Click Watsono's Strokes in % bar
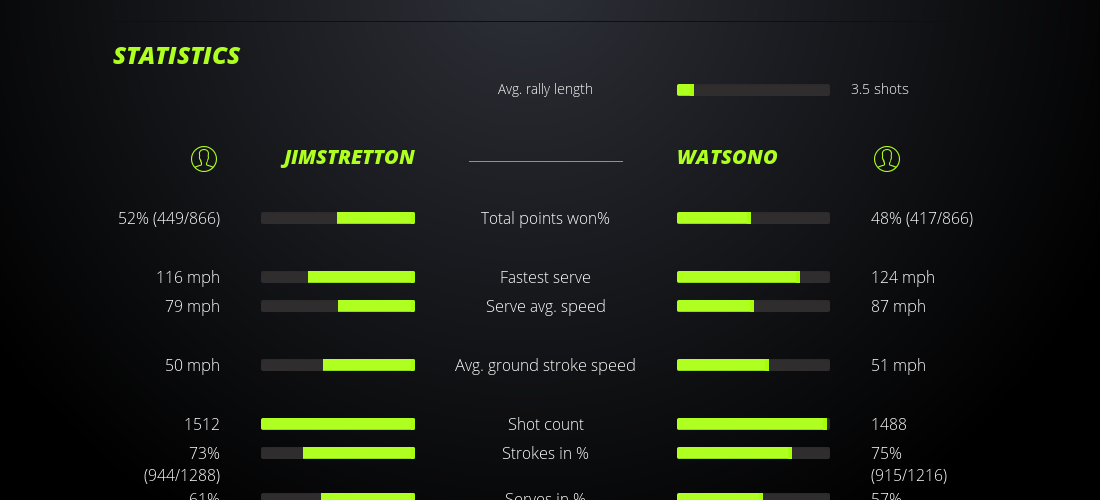This screenshot has width=1100, height=500. tap(753, 453)
